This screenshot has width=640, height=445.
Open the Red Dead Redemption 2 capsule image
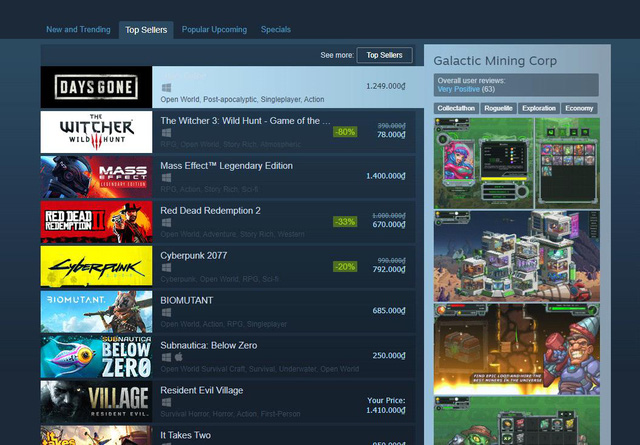(x=96, y=222)
